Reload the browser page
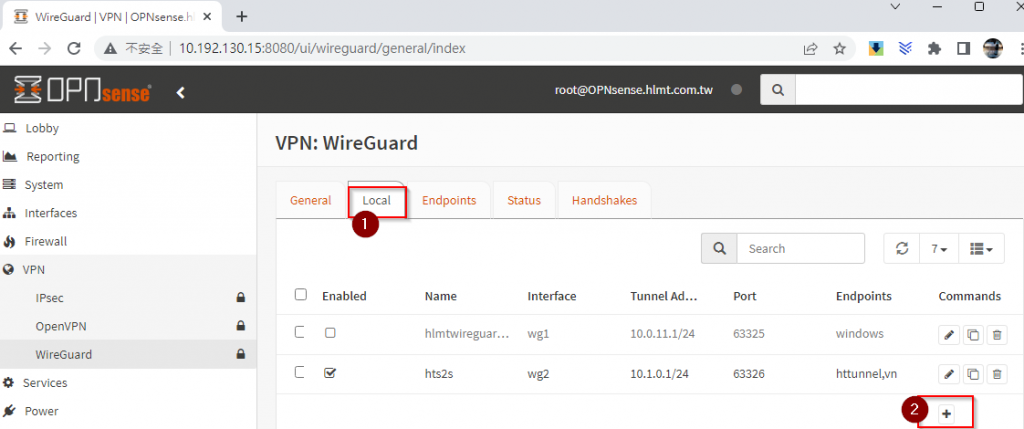The height and width of the screenshot is (429, 1024). point(74,48)
